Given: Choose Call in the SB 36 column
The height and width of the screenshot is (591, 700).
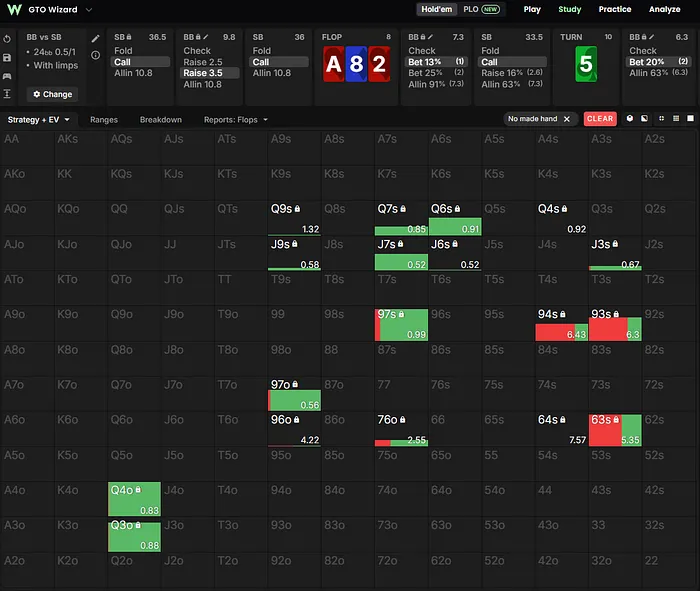Looking at the screenshot, I should click(279, 62).
